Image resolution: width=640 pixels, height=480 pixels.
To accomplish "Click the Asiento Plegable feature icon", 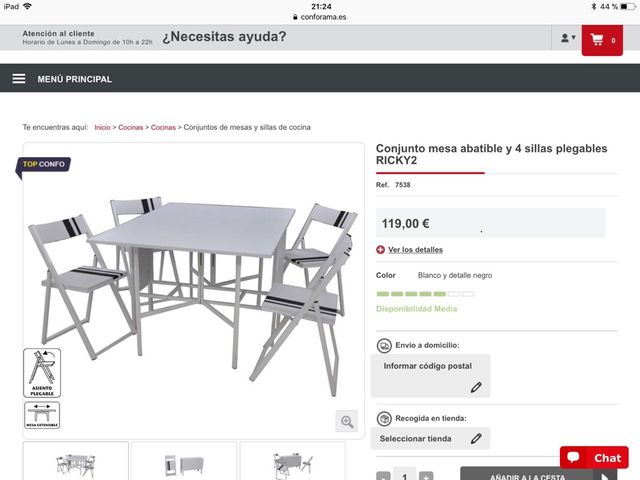I will point(42,373).
